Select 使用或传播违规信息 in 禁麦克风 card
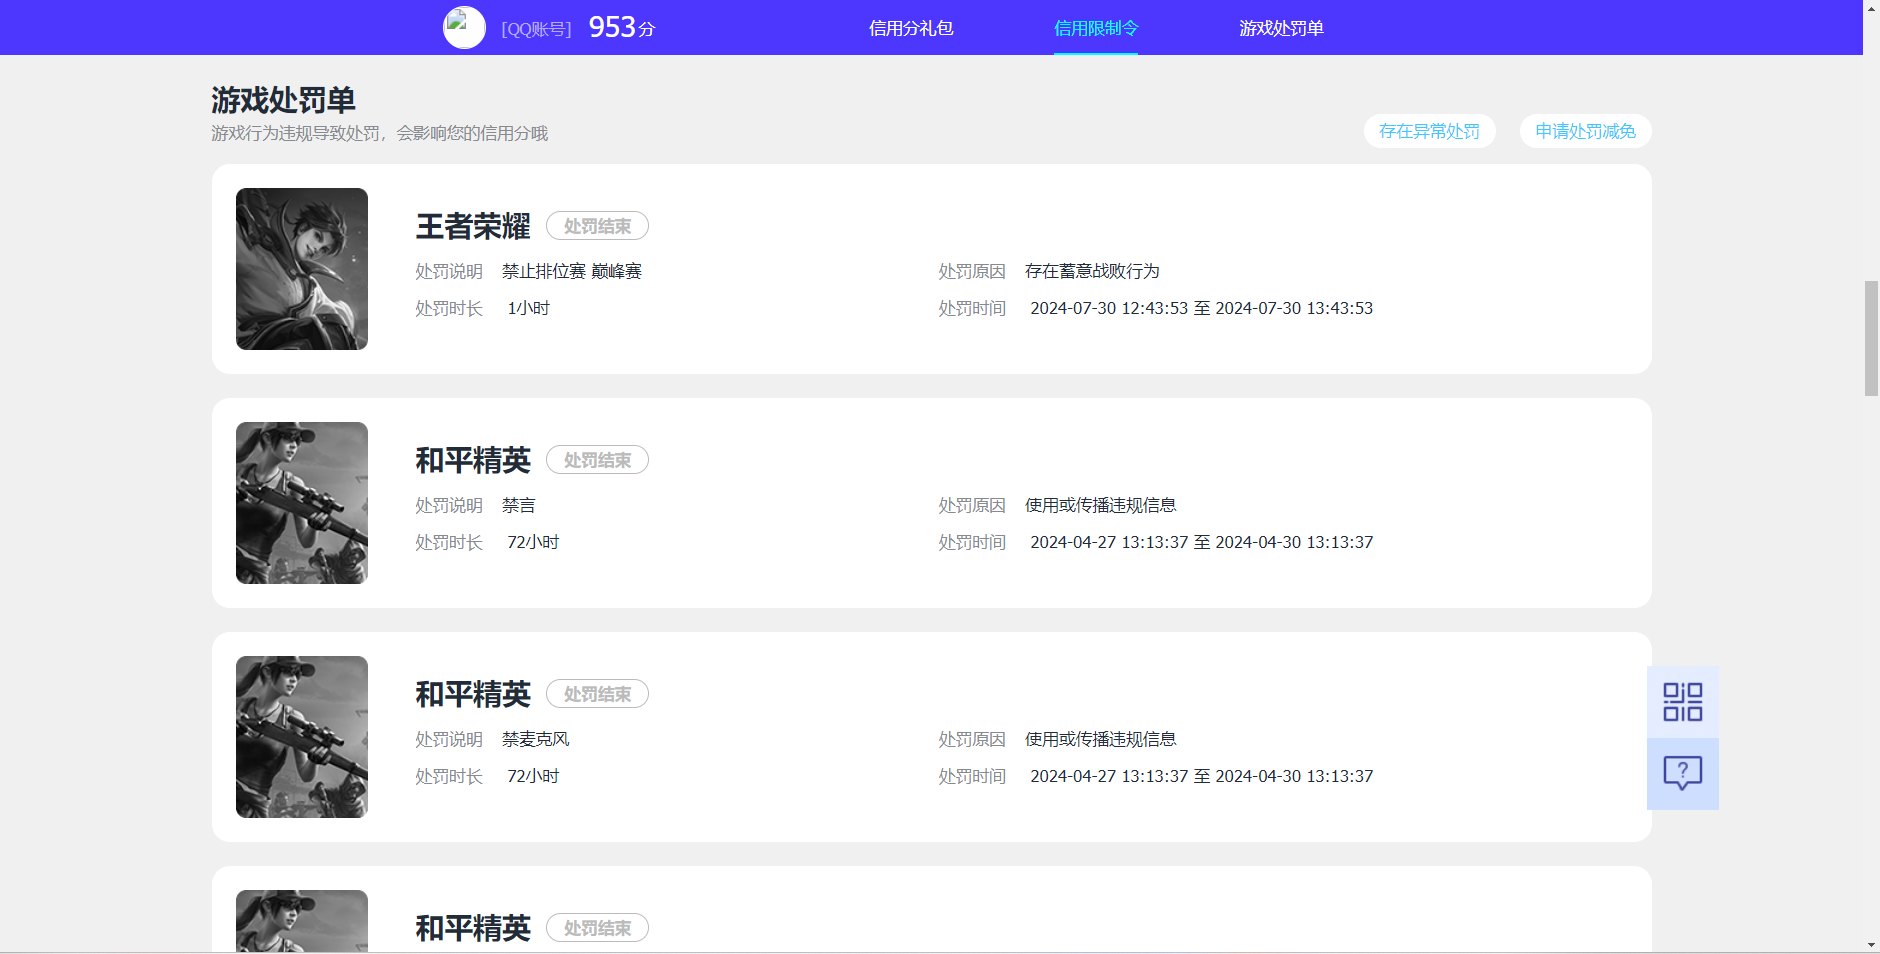The height and width of the screenshot is (954, 1880). (1100, 739)
